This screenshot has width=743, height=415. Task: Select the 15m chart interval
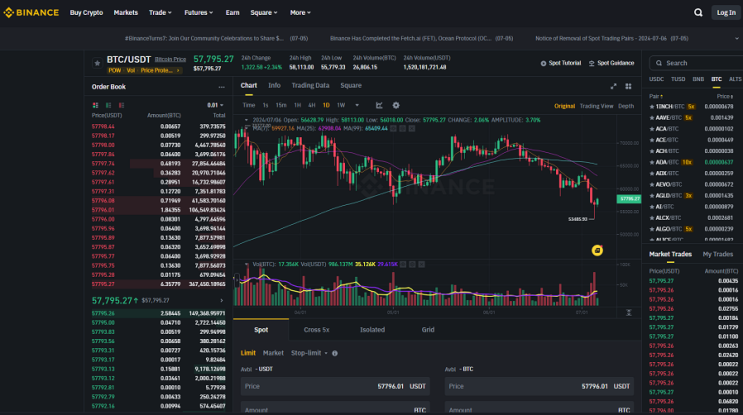[x=281, y=105]
